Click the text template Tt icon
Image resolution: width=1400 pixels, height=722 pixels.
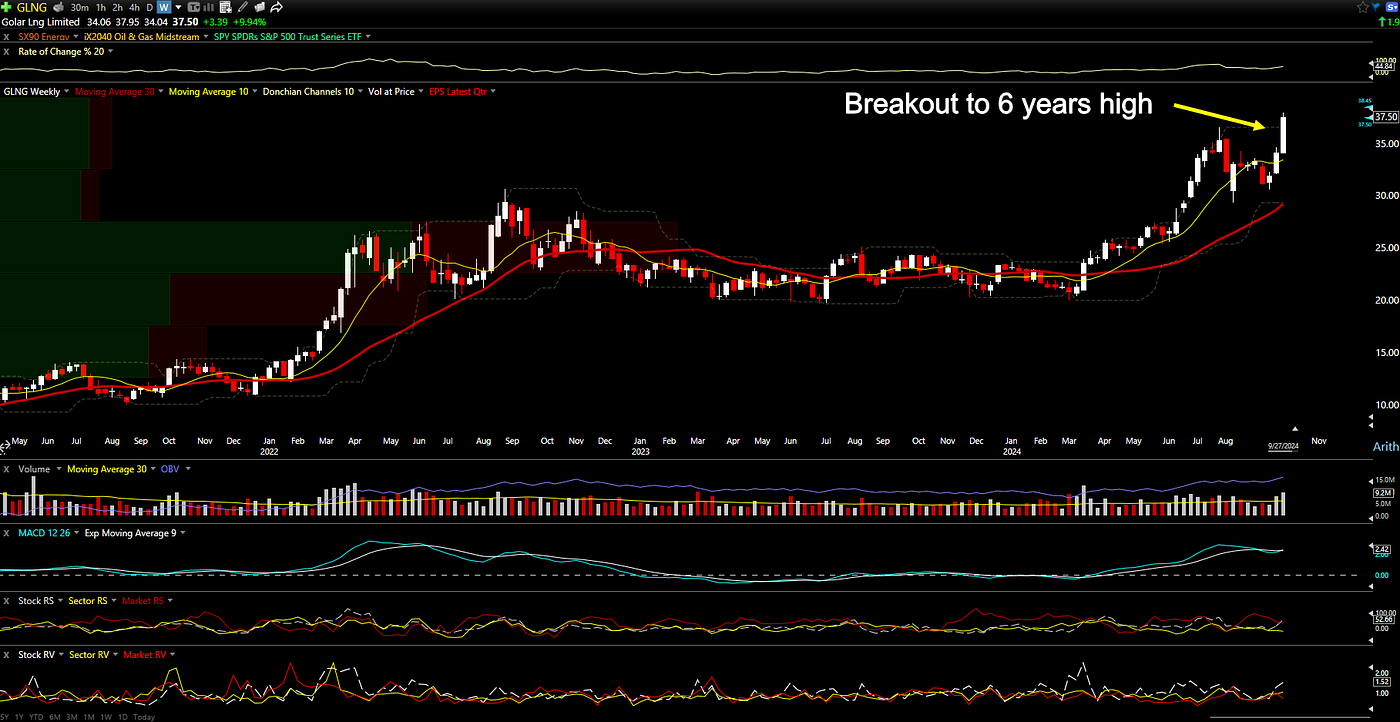(194, 7)
